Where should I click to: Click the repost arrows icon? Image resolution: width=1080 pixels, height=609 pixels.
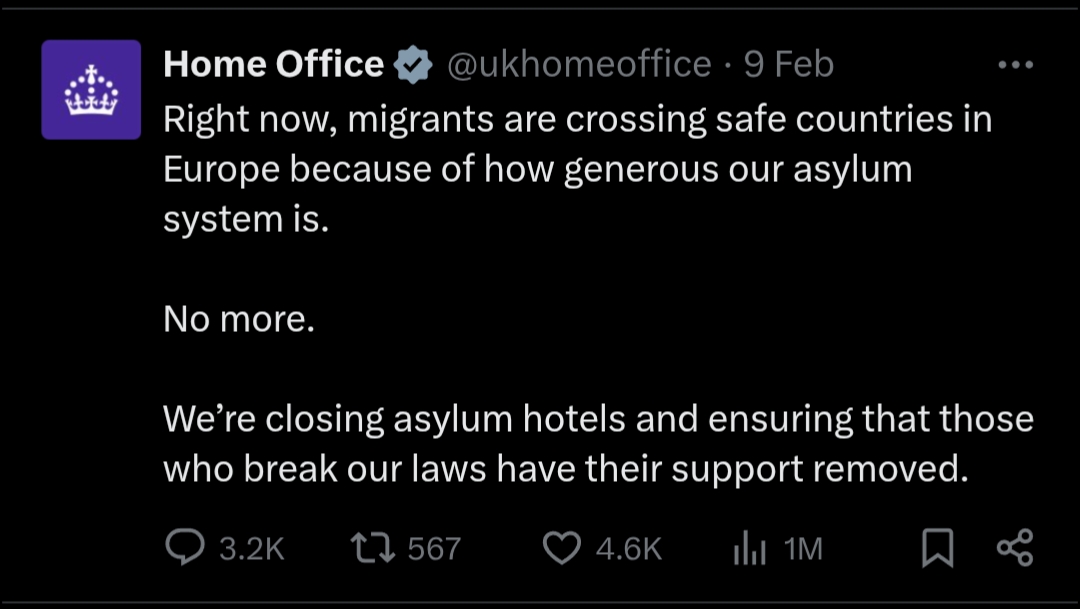pyautogui.click(x=373, y=547)
